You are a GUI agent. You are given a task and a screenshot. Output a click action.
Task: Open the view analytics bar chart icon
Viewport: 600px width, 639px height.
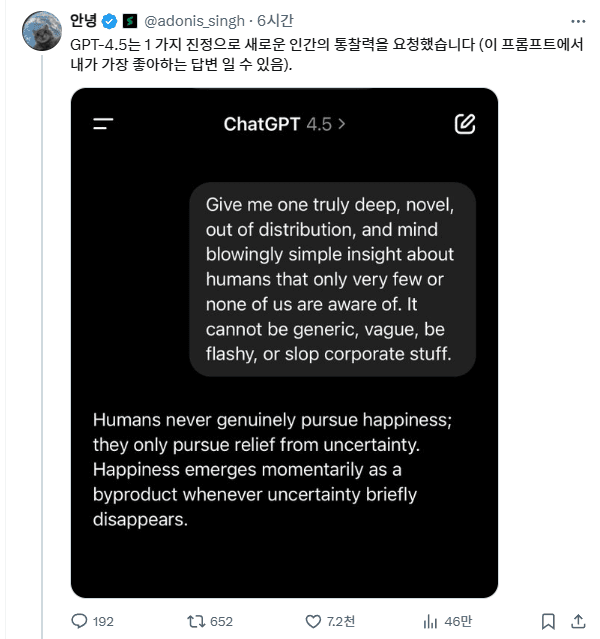pyautogui.click(x=431, y=621)
